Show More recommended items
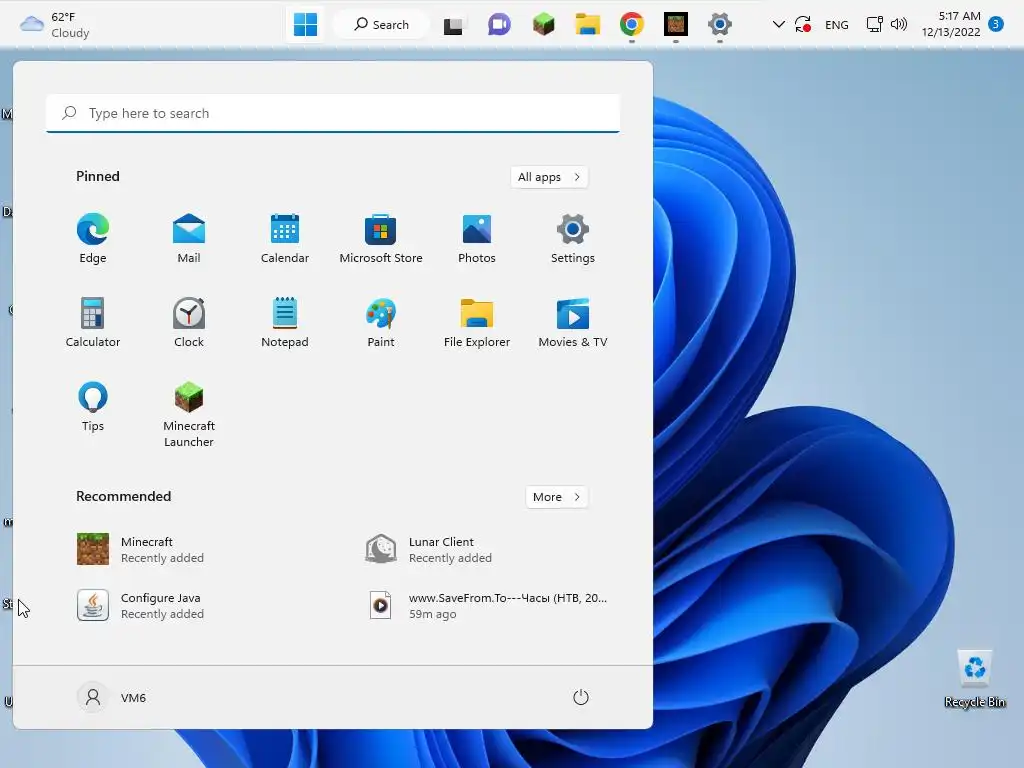Screen dimensions: 1024x768 (x=556, y=497)
